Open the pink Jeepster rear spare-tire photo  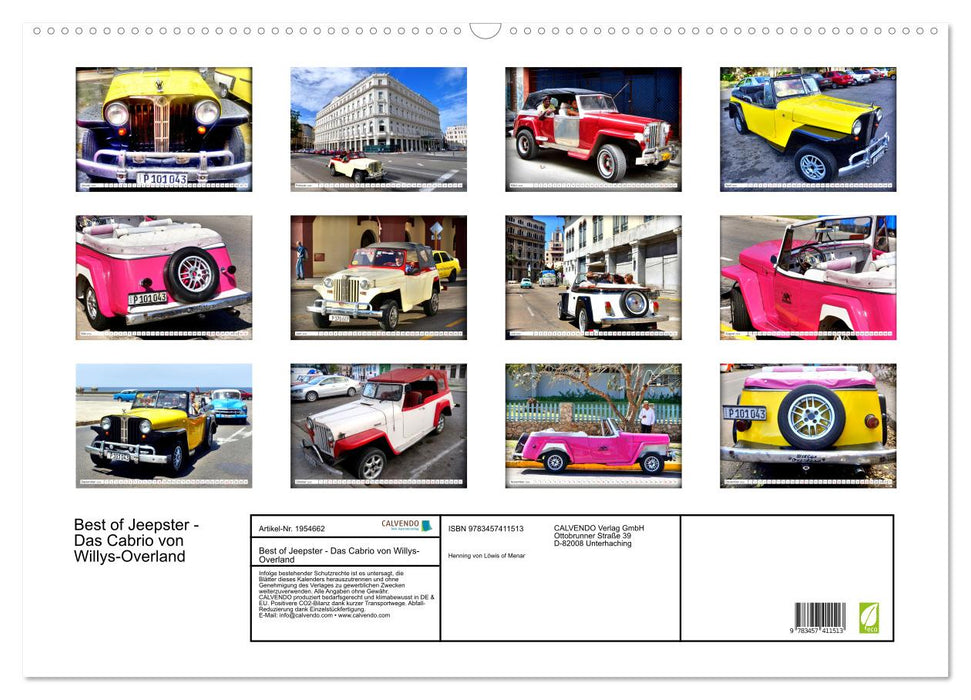[x=162, y=277]
